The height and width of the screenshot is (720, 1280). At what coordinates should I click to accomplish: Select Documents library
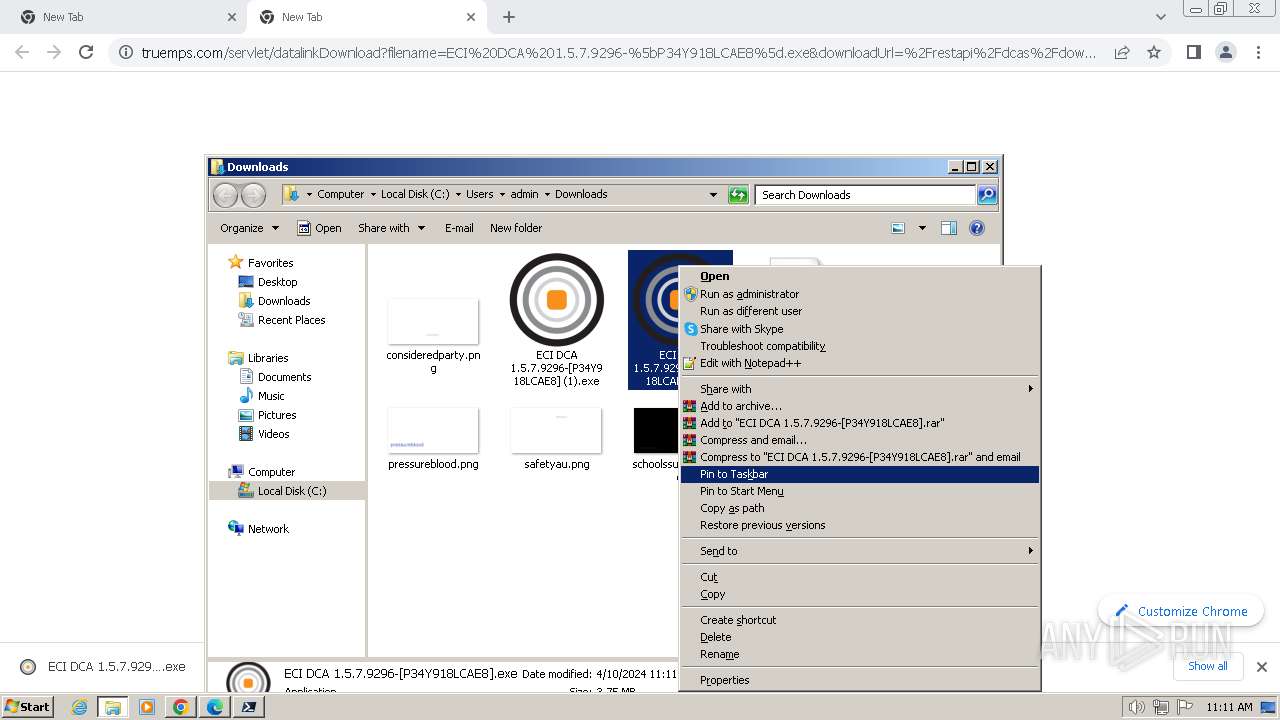click(x=284, y=377)
